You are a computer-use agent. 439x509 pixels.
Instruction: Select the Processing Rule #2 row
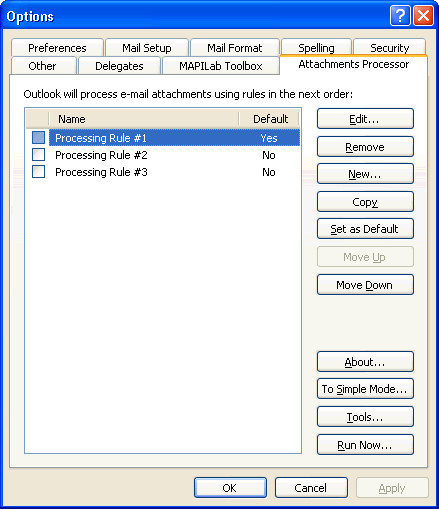click(x=163, y=155)
